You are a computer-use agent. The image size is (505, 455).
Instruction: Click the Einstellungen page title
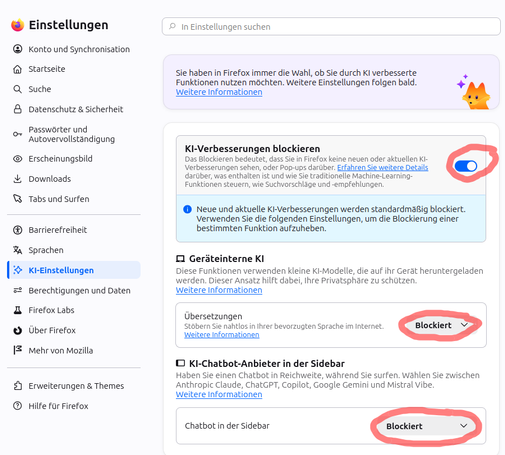69,25
